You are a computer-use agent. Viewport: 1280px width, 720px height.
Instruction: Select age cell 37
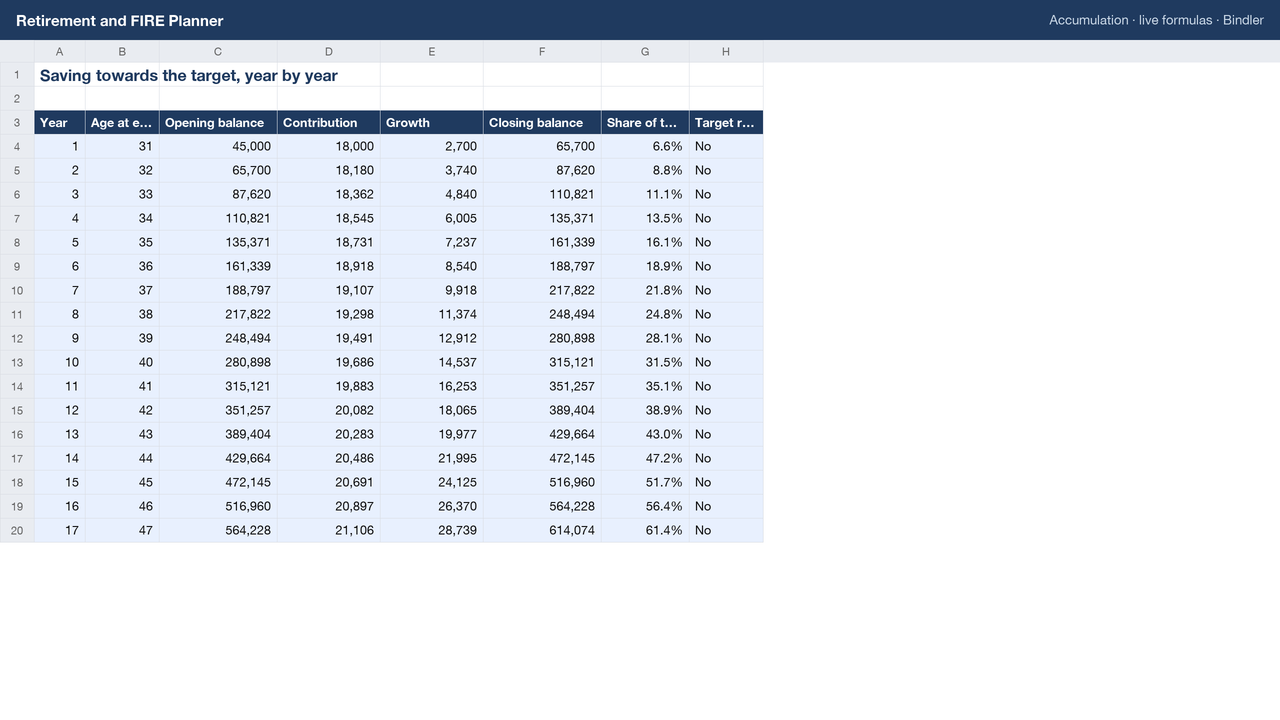coord(122,290)
